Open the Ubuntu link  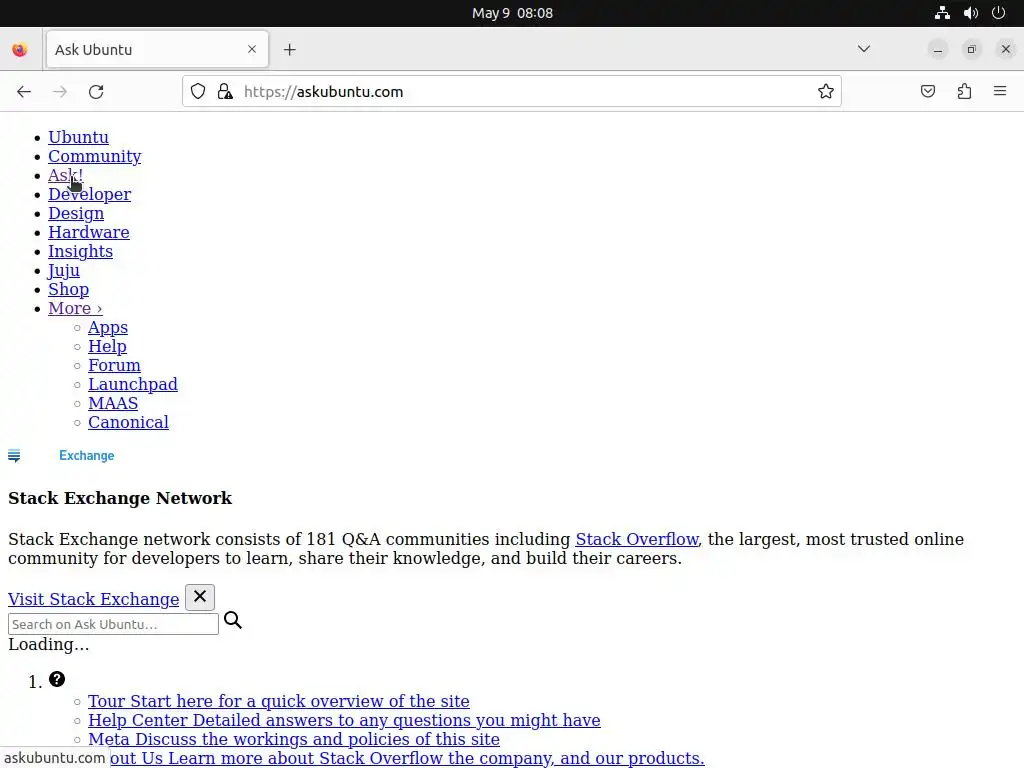(78, 137)
